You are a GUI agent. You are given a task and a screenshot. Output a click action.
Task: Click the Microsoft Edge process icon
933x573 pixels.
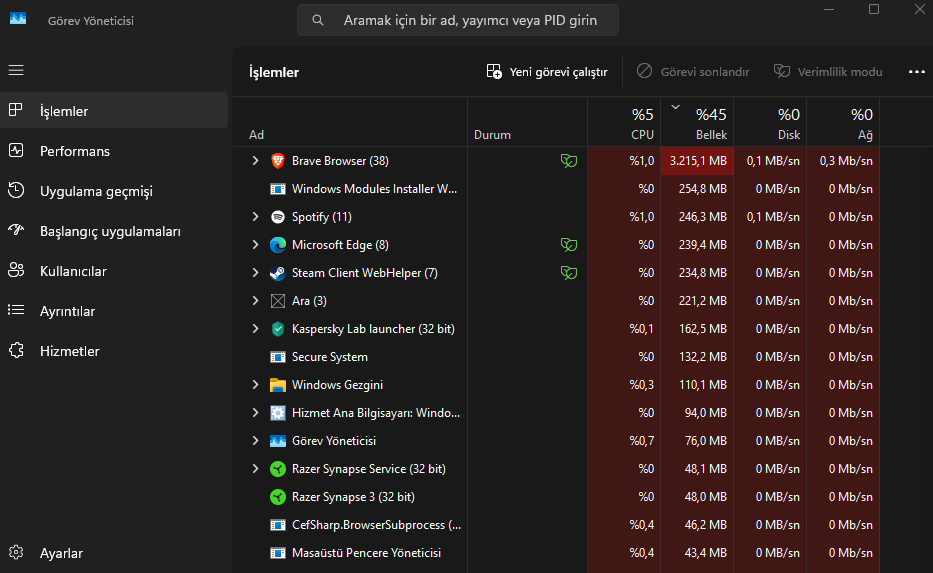[278, 245]
